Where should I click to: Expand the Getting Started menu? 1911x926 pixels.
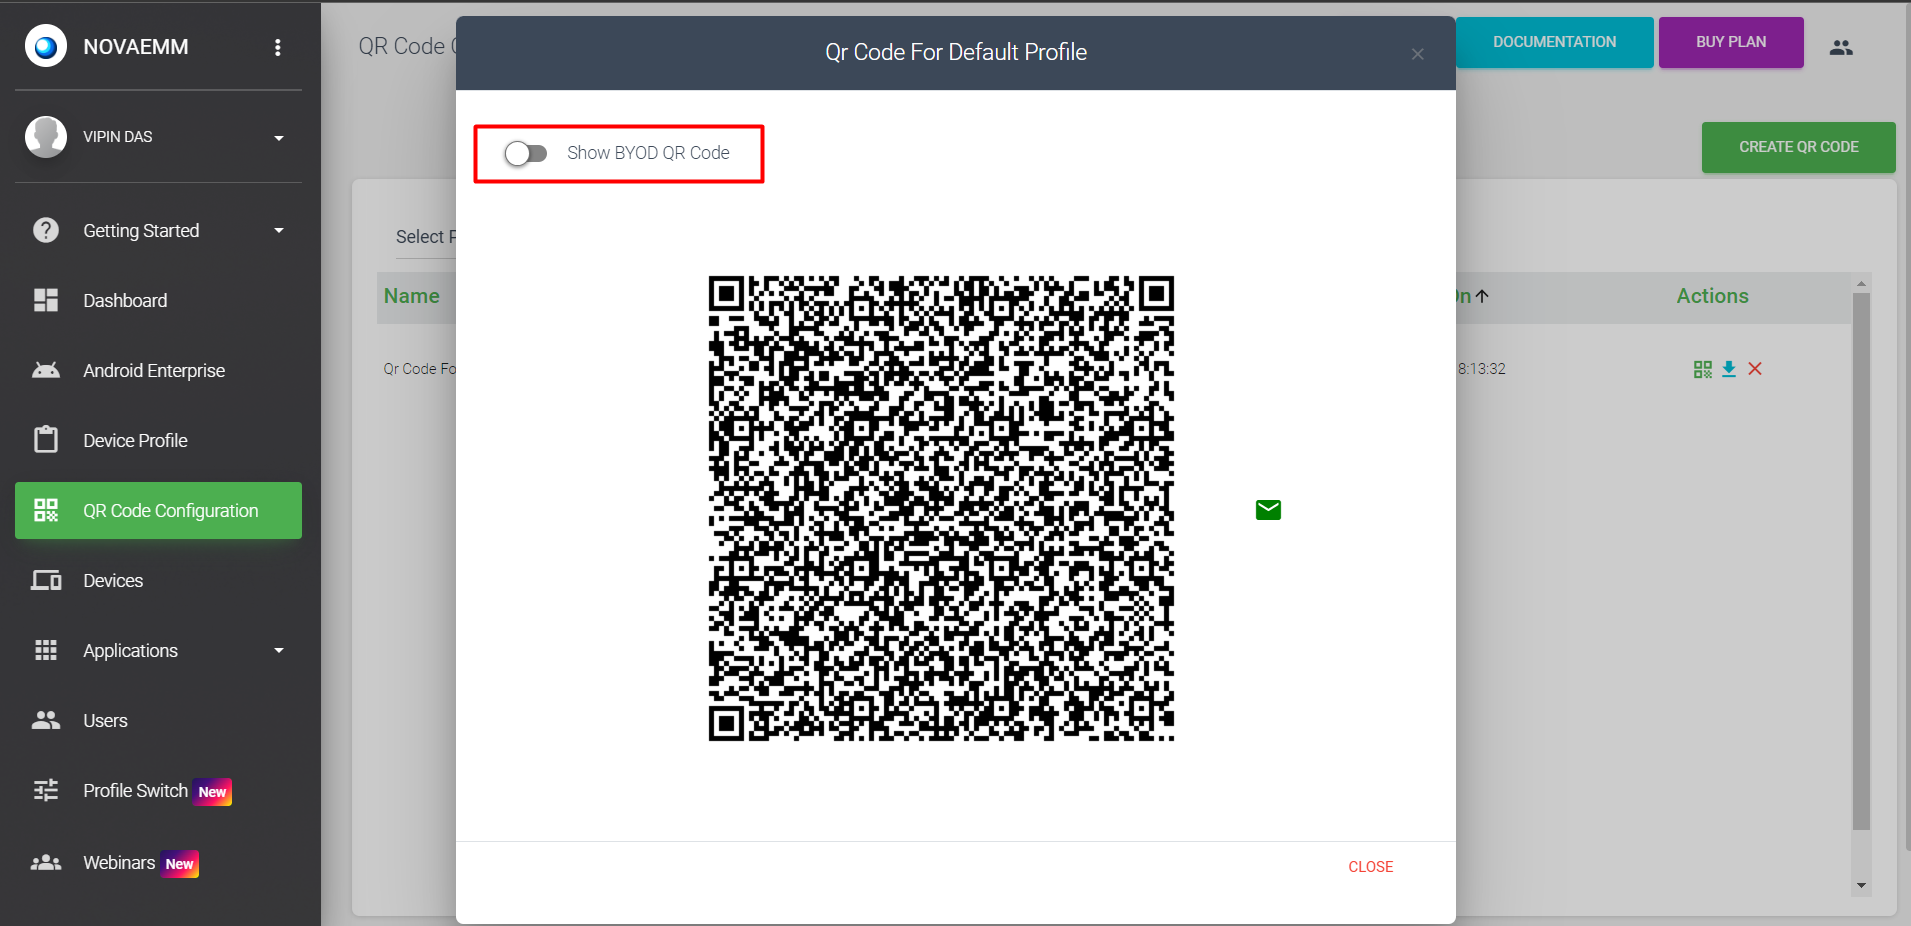click(x=278, y=231)
